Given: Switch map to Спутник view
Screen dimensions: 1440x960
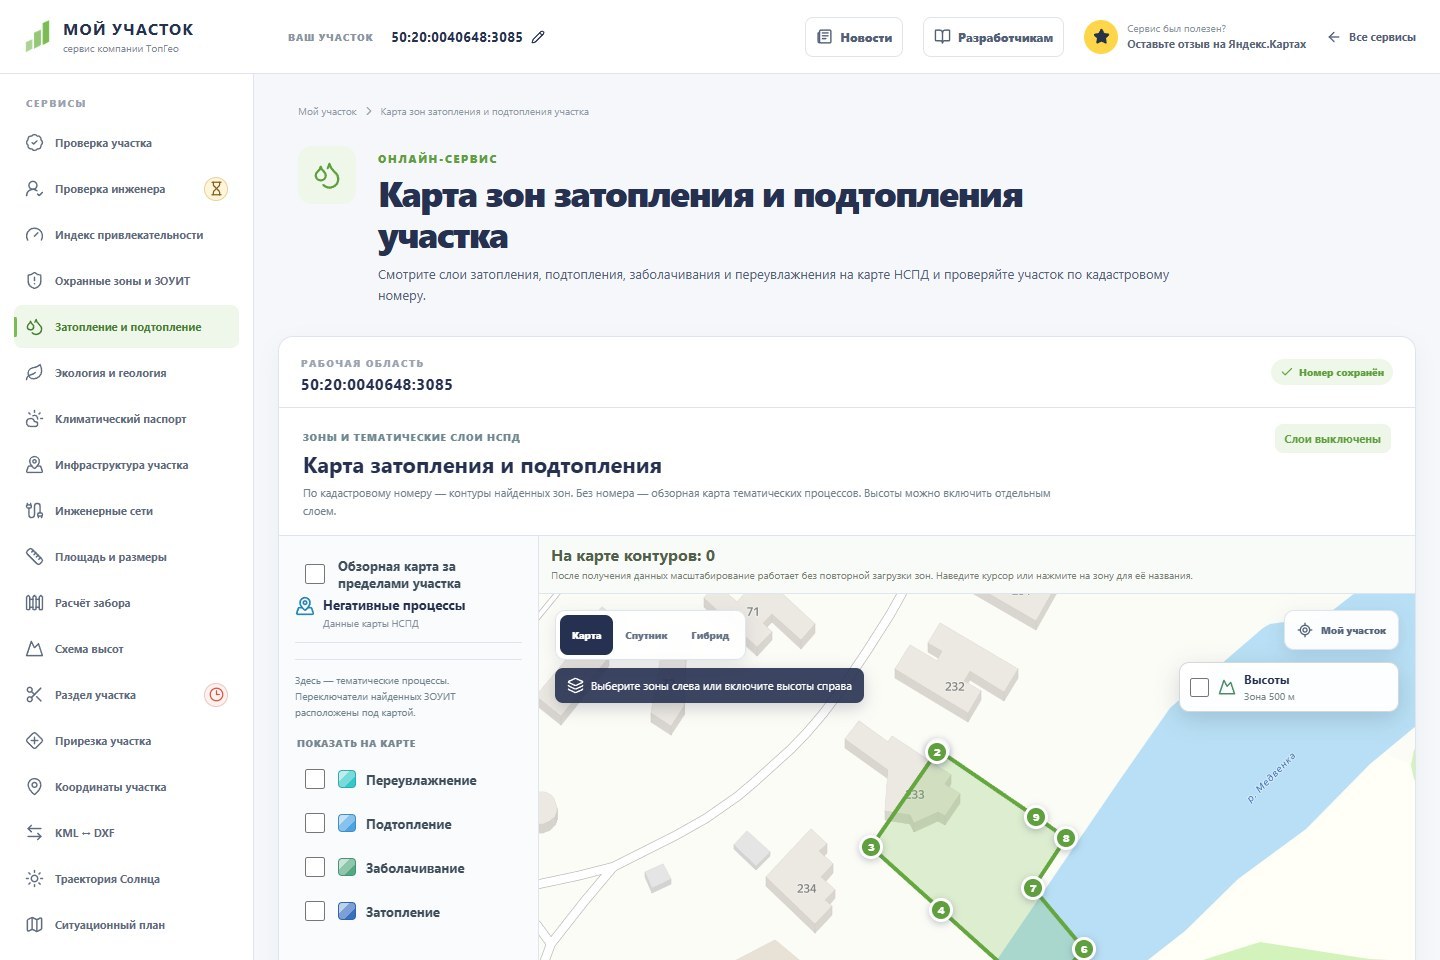Looking at the screenshot, I should click(646, 636).
